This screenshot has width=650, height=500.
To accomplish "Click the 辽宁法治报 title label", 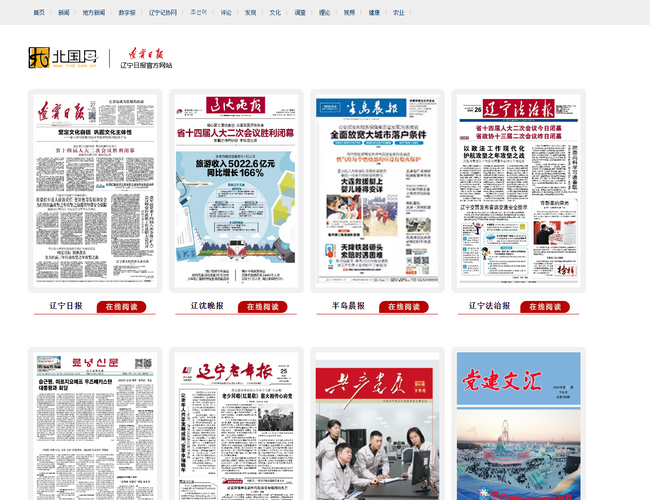I will [490, 306].
